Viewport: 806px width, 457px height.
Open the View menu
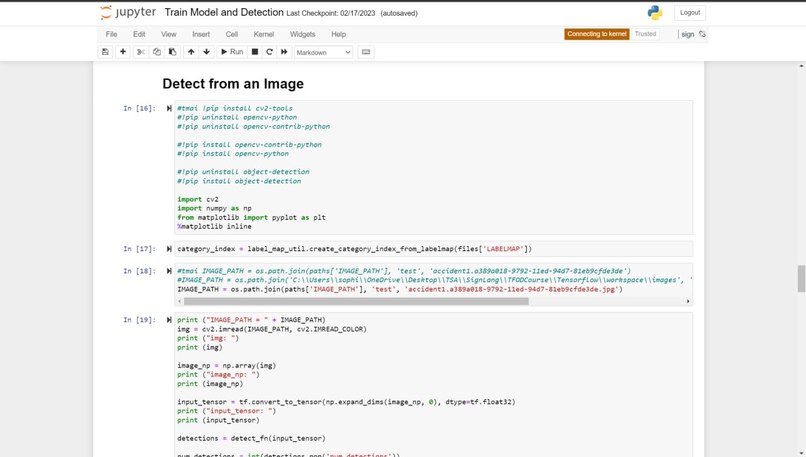pyautogui.click(x=169, y=34)
